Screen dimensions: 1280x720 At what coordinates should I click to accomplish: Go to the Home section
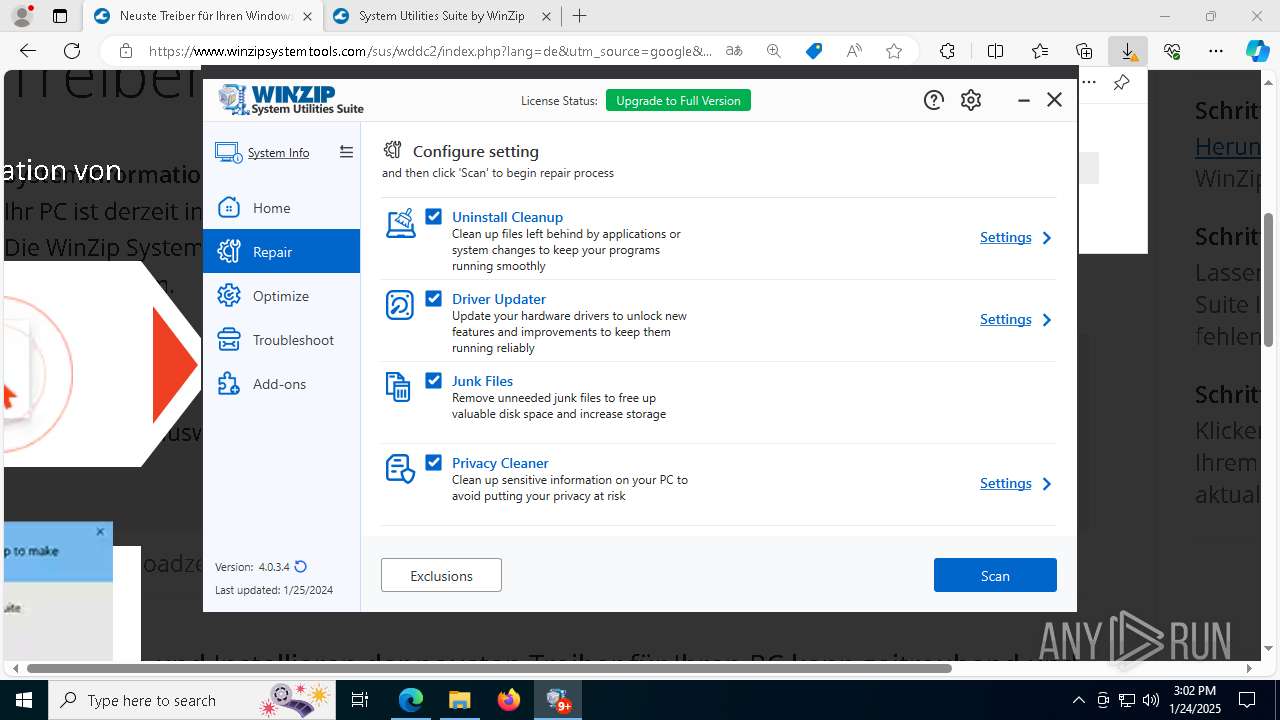281,208
